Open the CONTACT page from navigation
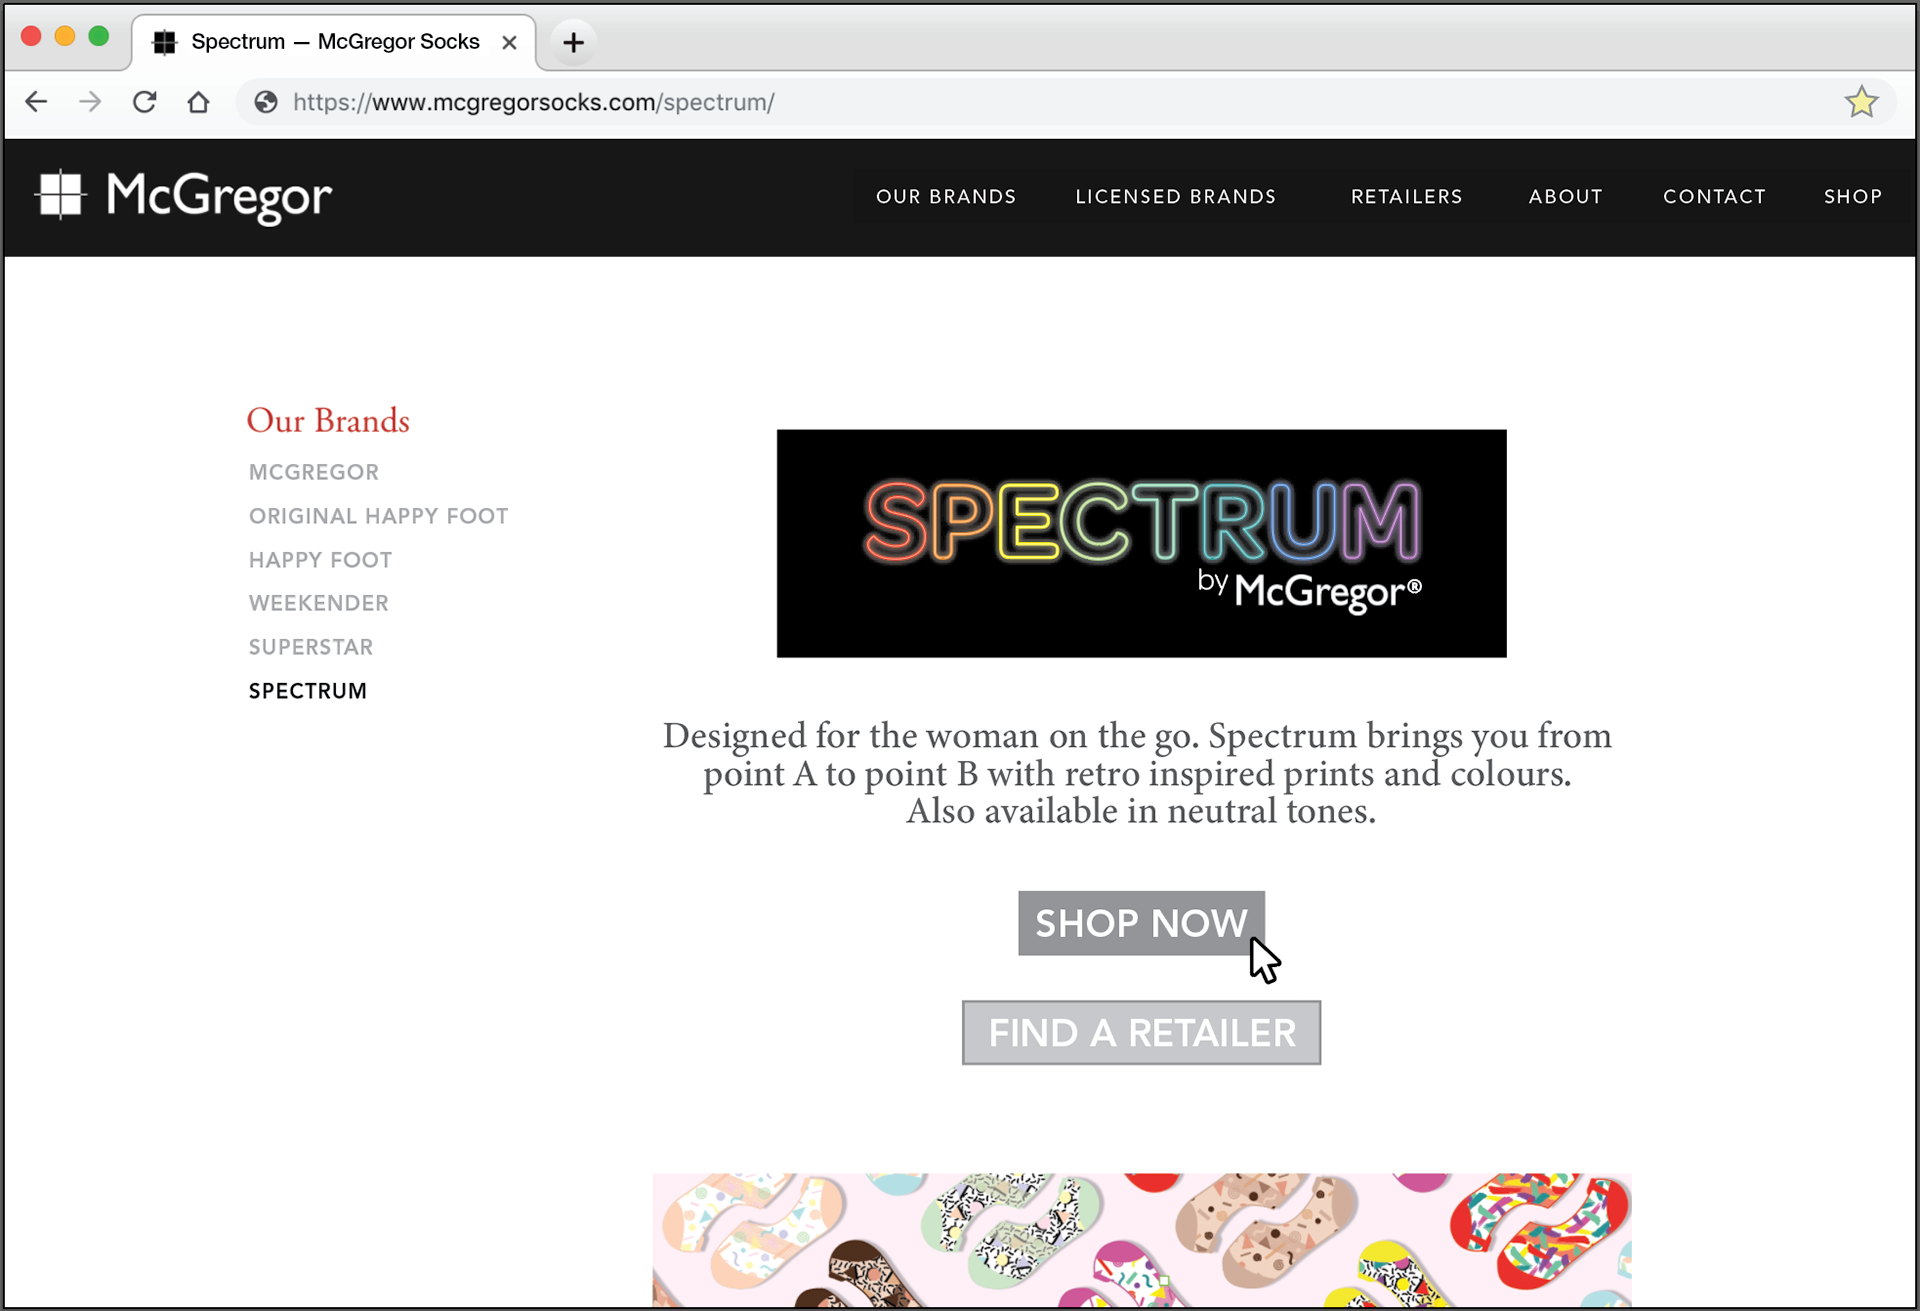 tap(1714, 196)
